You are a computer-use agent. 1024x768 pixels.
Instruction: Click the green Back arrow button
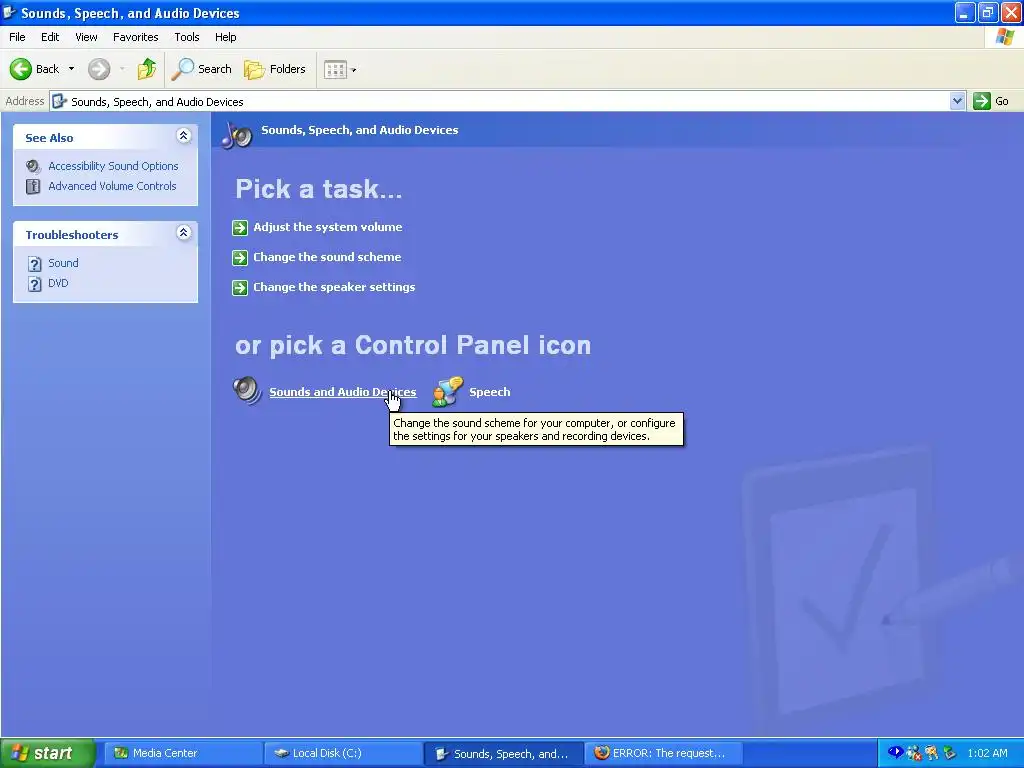click(21, 69)
